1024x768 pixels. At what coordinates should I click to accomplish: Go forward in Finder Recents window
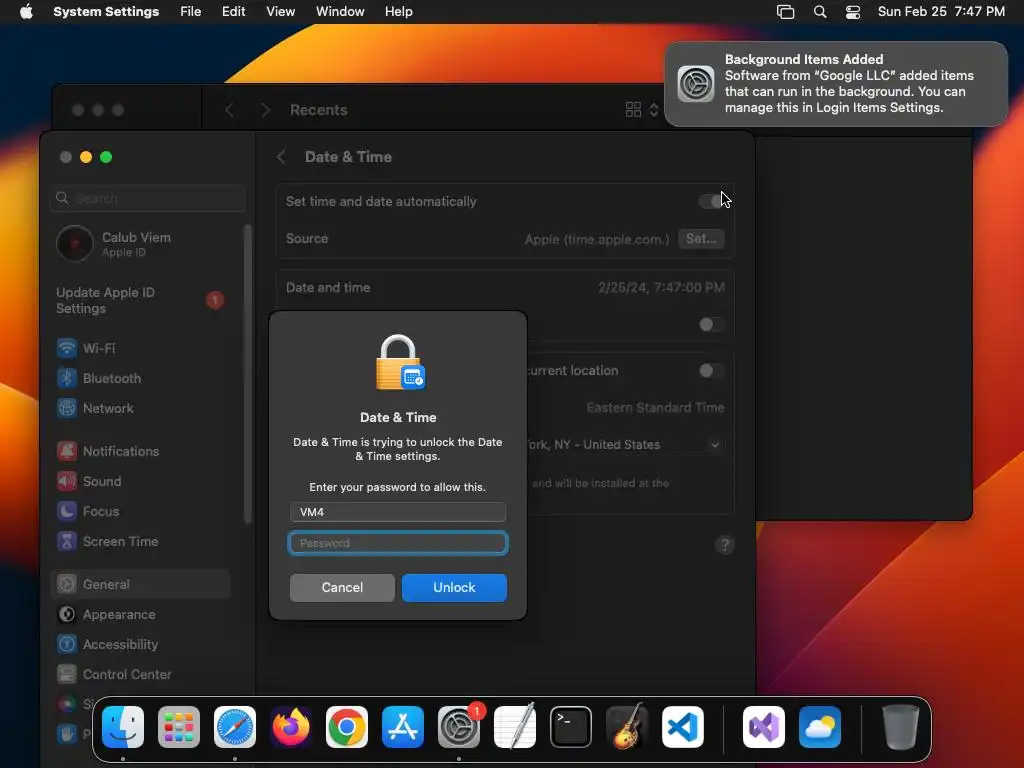coord(265,110)
